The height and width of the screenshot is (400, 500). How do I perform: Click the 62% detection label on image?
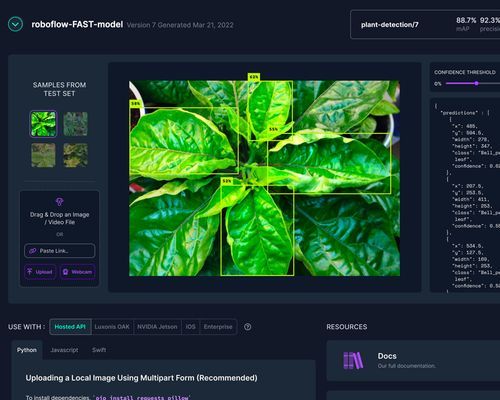[254, 77]
